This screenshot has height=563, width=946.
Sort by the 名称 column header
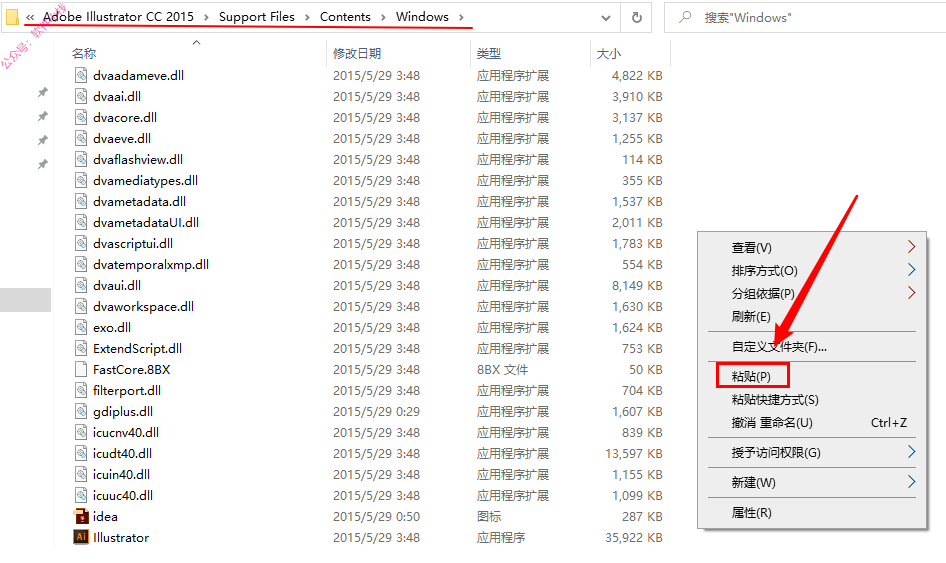coord(84,53)
